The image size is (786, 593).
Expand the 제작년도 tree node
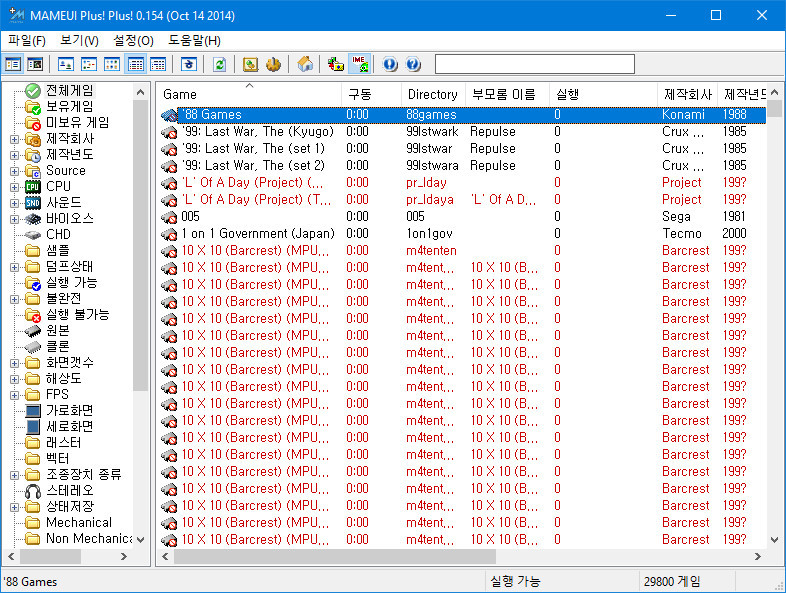(x=15, y=155)
